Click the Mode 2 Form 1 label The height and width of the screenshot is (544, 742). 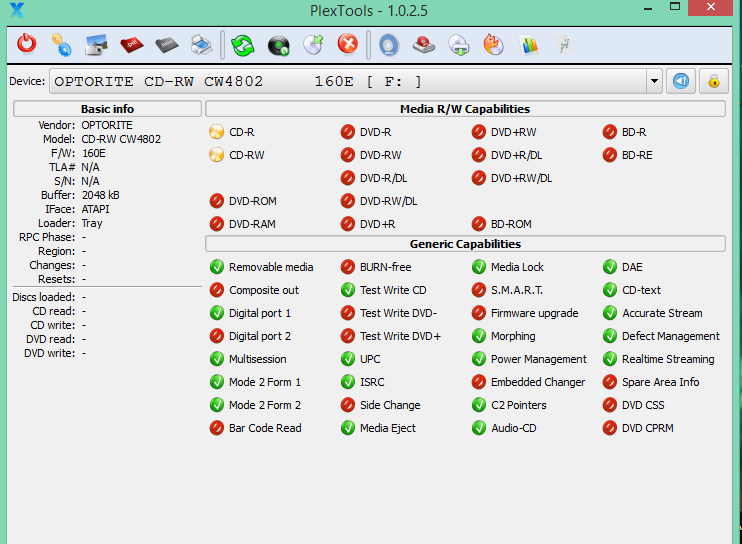pos(265,382)
